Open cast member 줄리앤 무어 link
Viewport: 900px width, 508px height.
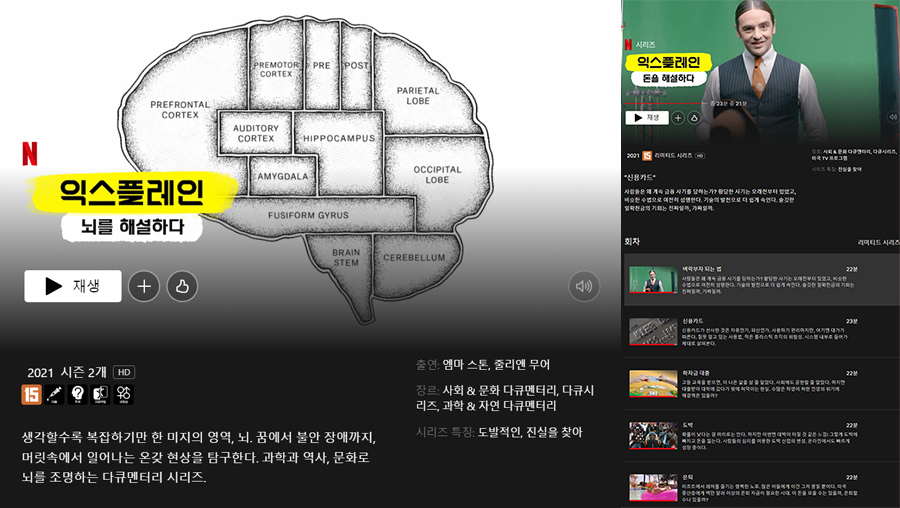522,364
